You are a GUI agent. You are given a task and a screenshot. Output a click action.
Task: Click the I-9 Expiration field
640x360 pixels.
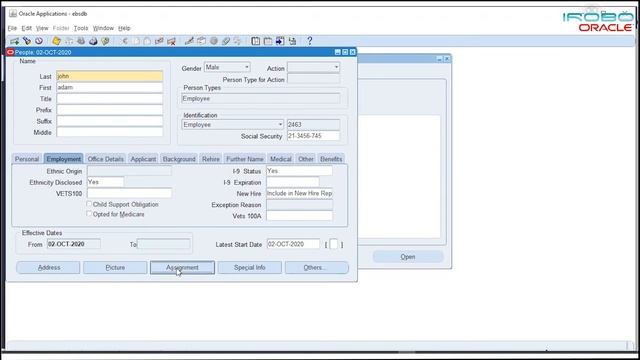293,182
